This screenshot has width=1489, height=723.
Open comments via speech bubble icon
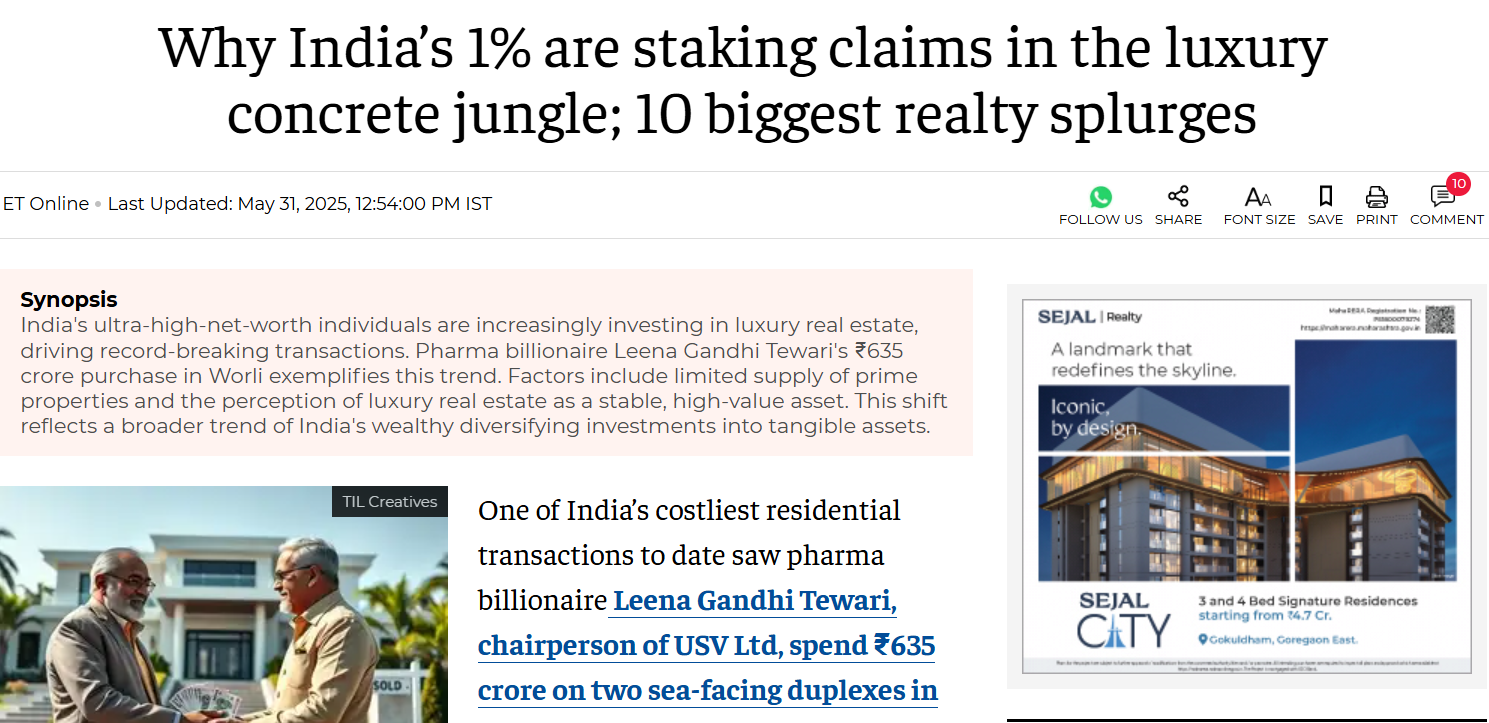(1442, 196)
